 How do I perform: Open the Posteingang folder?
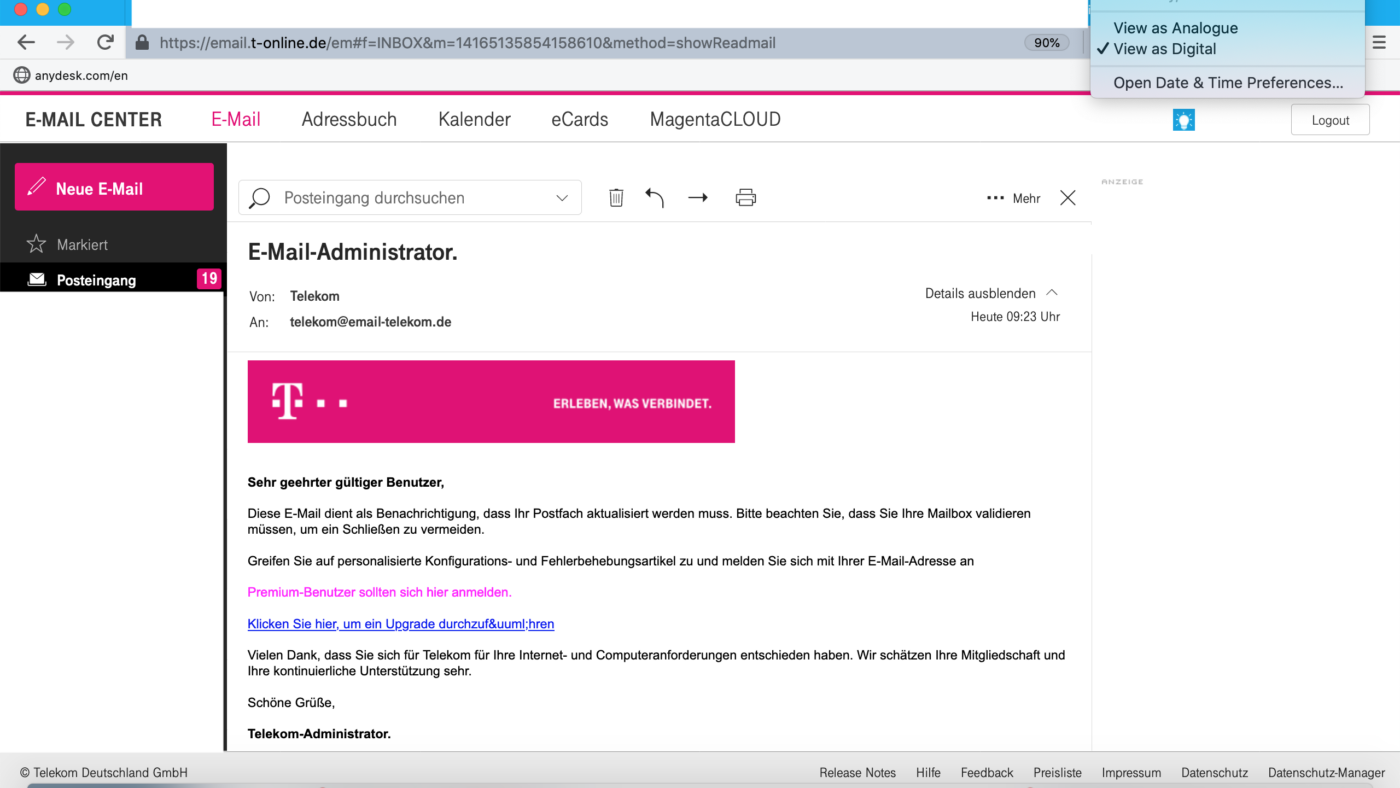click(x=96, y=280)
